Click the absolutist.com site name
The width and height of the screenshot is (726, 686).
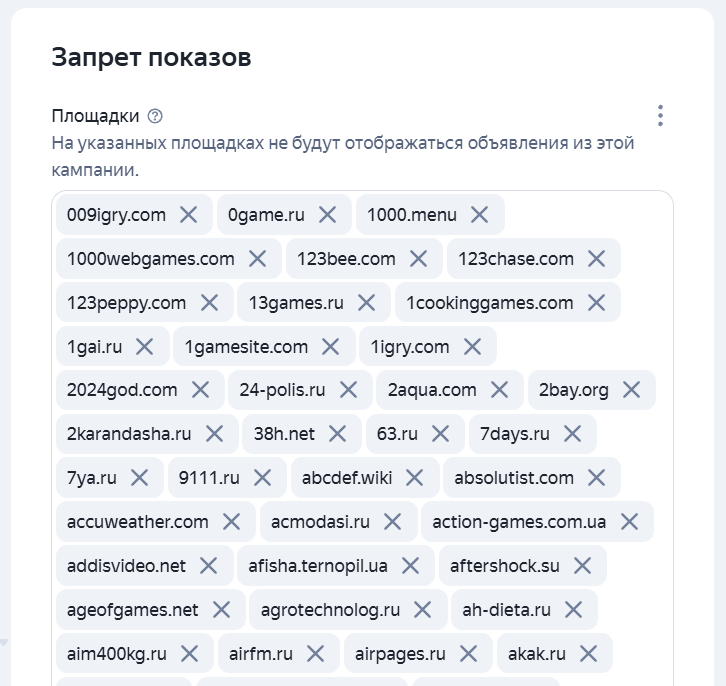coord(514,478)
